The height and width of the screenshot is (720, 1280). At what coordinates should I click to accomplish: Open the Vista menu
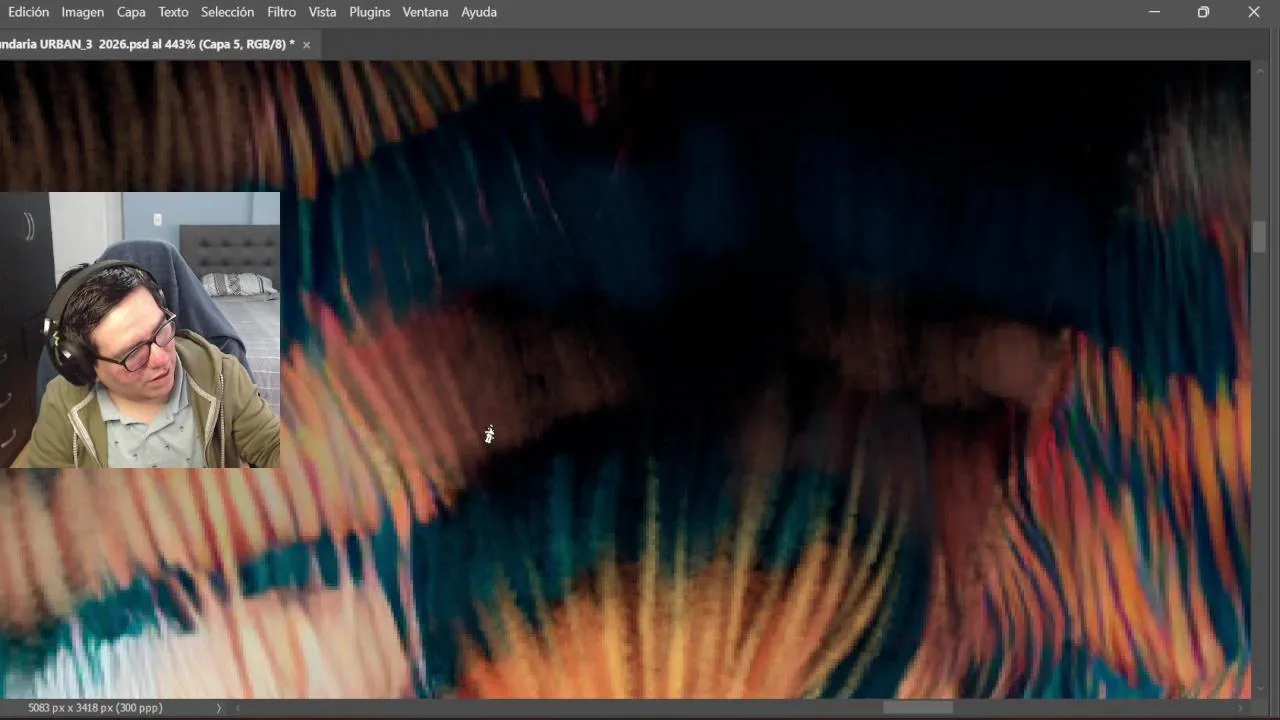tap(322, 12)
